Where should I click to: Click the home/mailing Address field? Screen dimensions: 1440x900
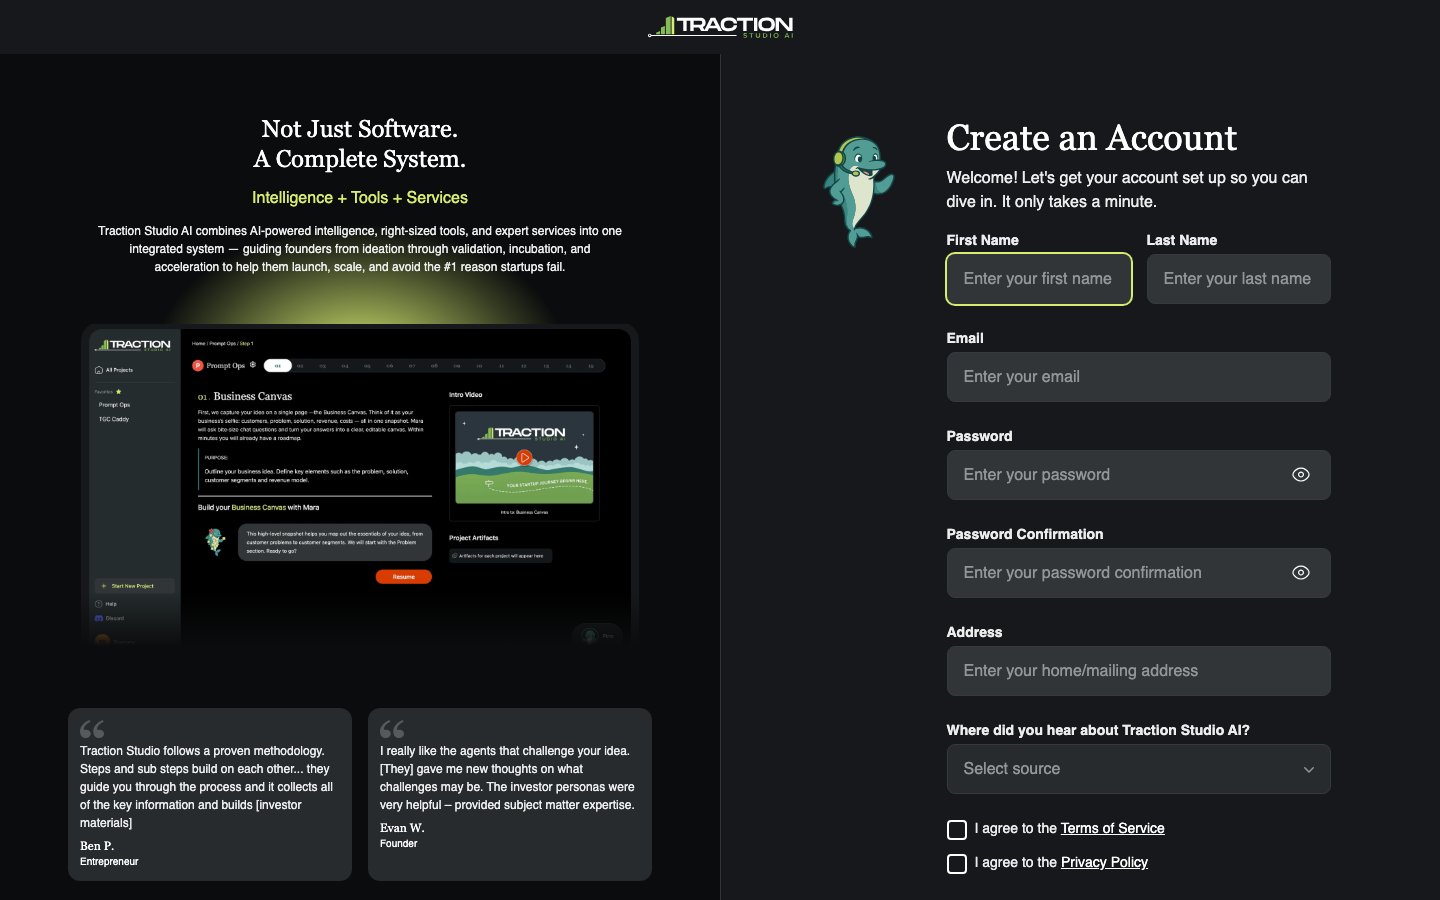tap(1138, 671)
